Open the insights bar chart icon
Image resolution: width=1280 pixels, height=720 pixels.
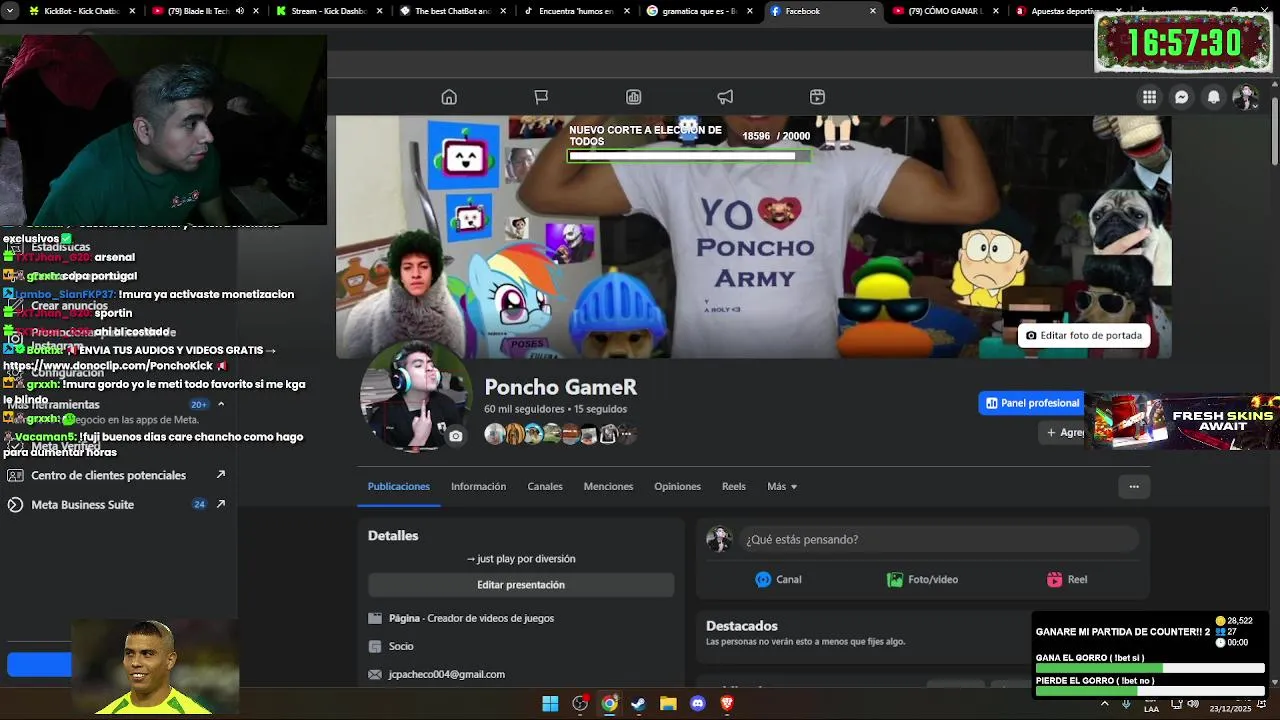click(x=633, y=97)
